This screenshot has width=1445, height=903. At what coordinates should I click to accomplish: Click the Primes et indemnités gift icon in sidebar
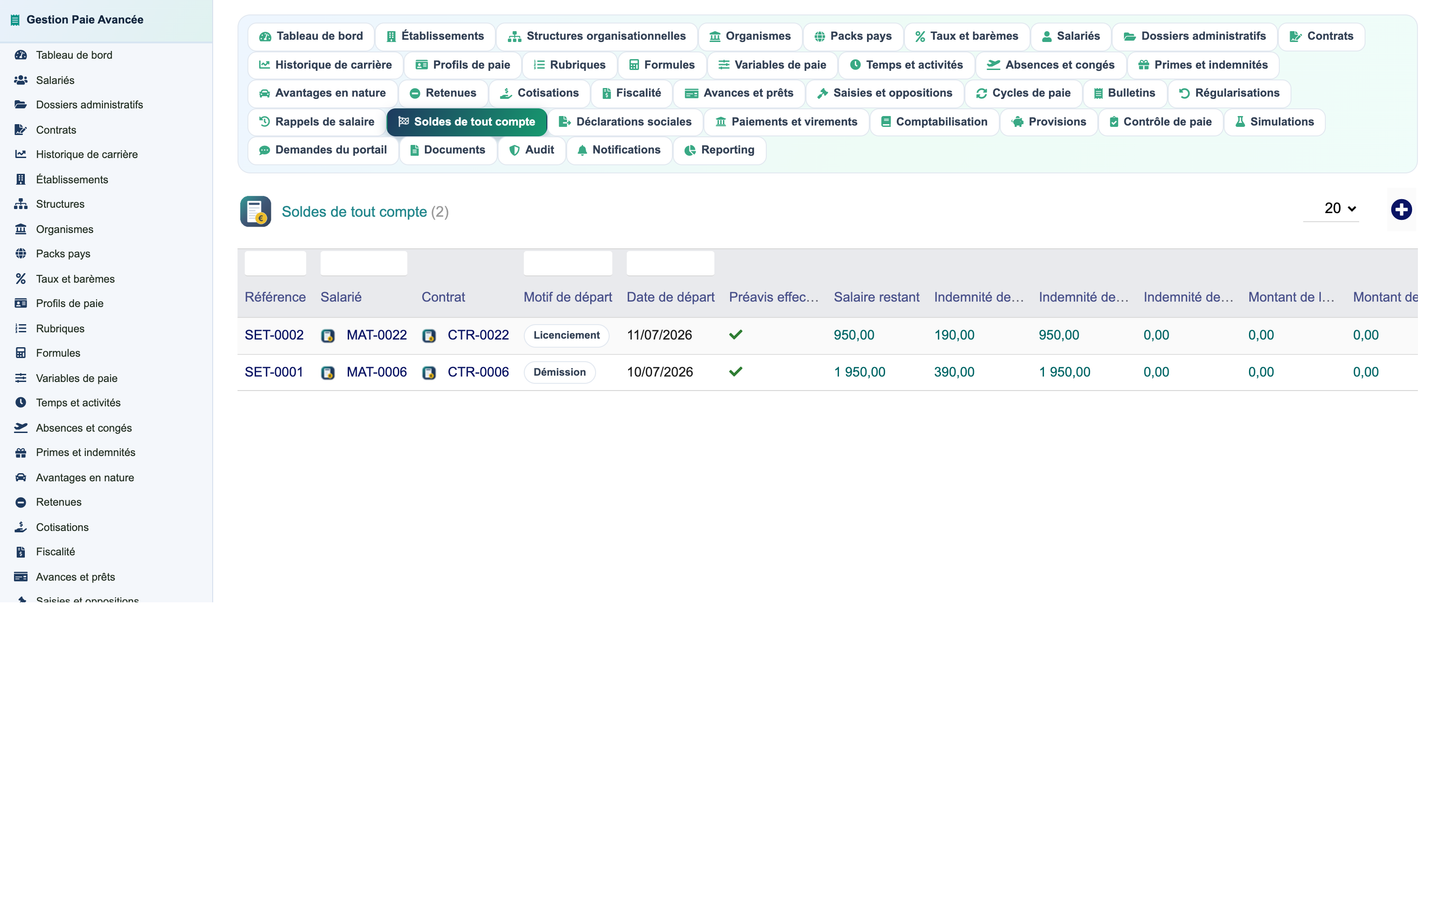(21, 452)
